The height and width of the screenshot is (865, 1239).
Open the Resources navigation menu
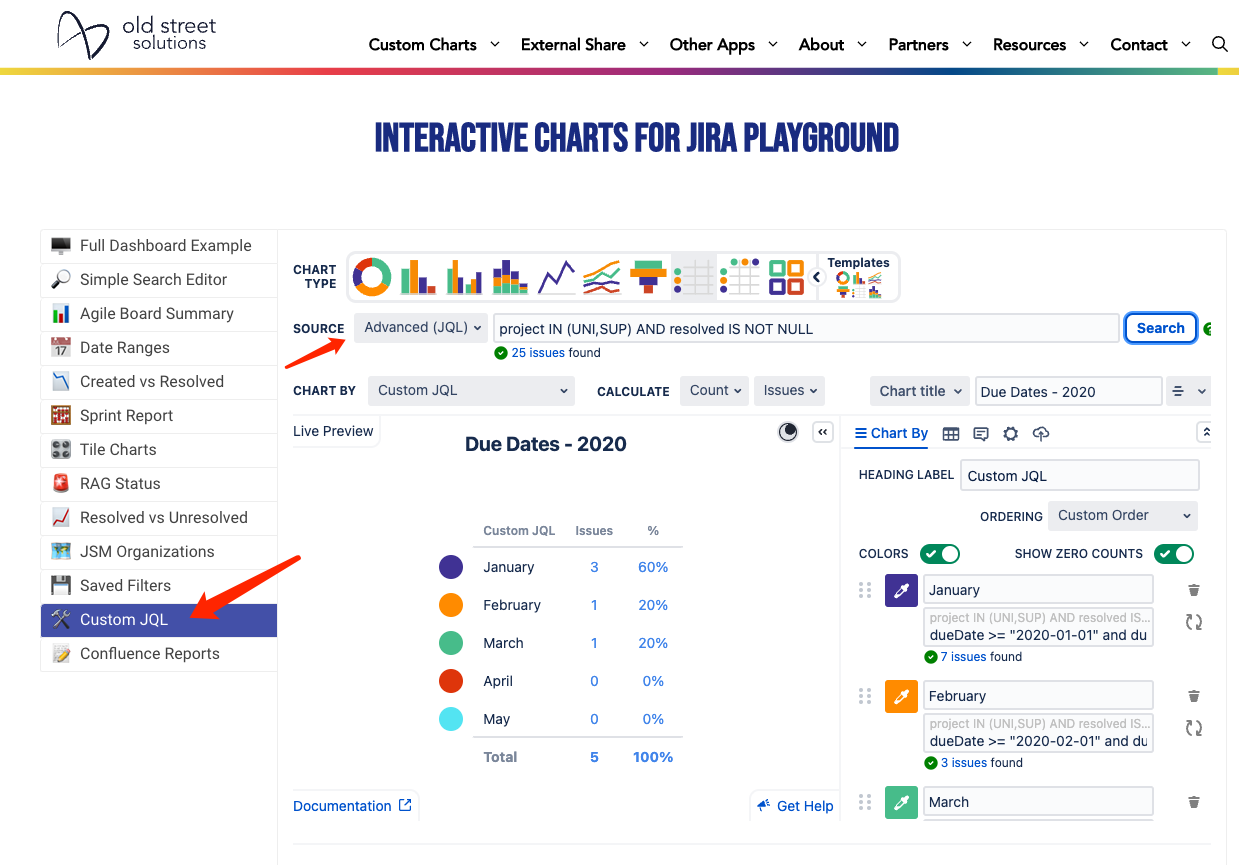point(1042,44)
